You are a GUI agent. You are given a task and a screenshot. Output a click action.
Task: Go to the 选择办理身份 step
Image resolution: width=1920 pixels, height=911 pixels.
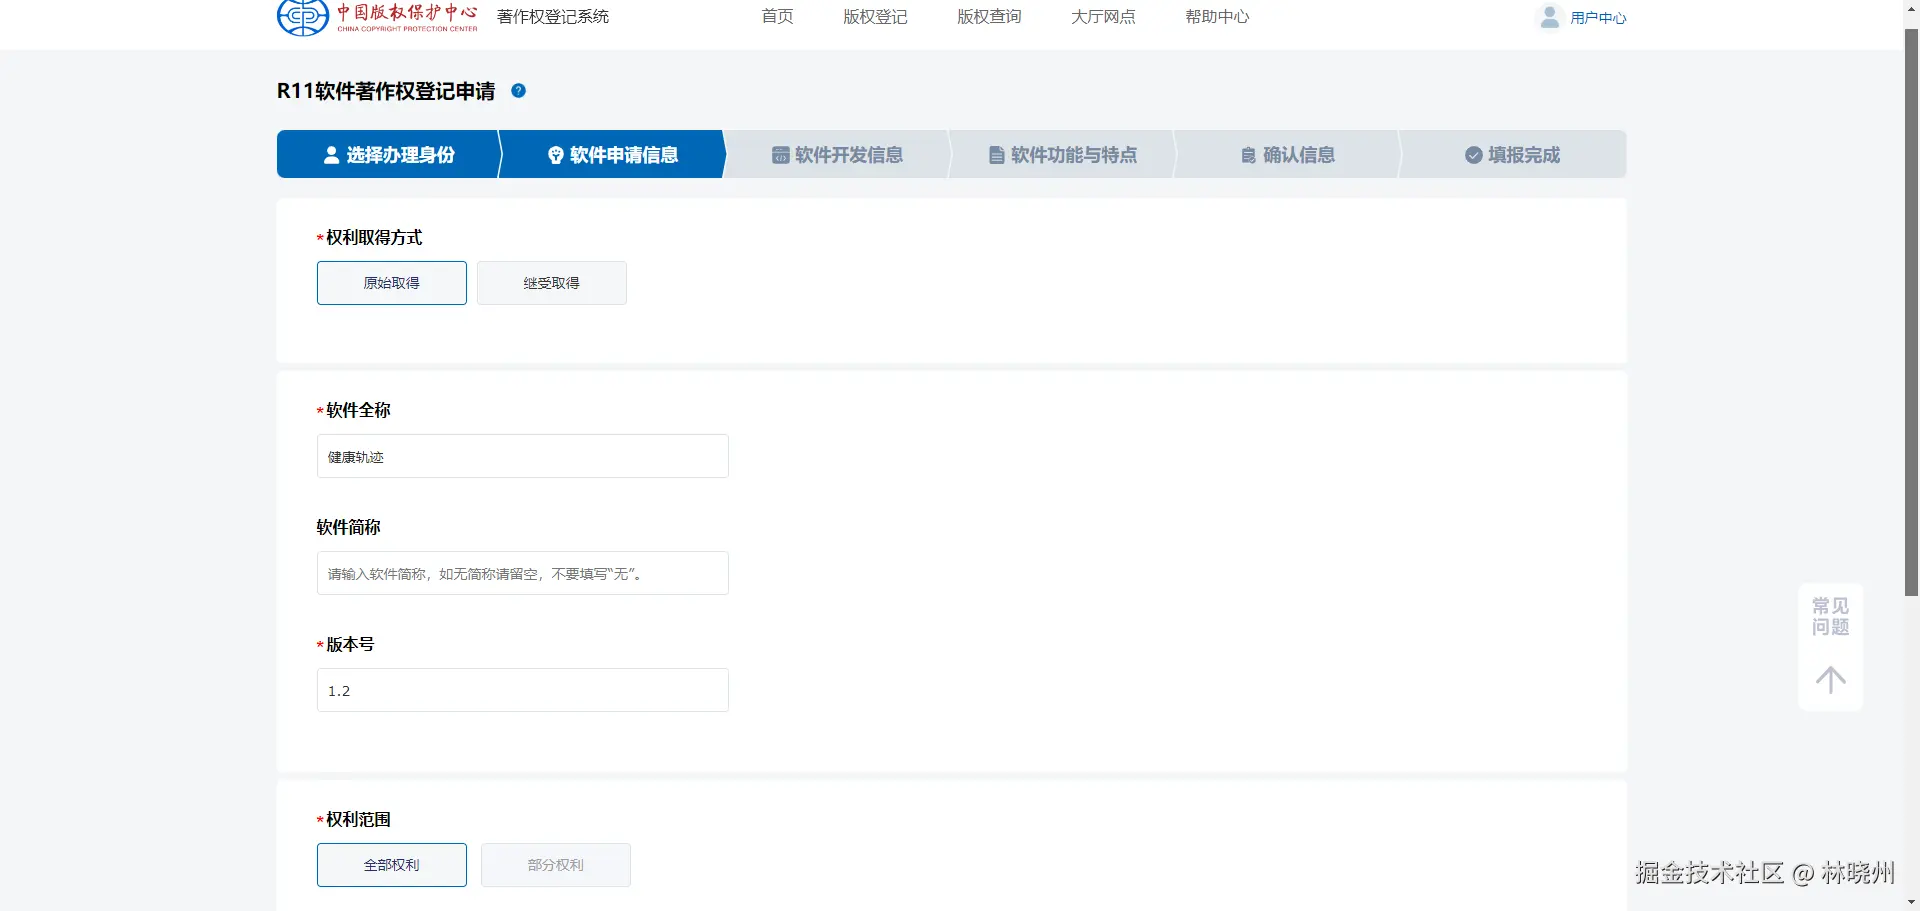(x=388, y=155)
